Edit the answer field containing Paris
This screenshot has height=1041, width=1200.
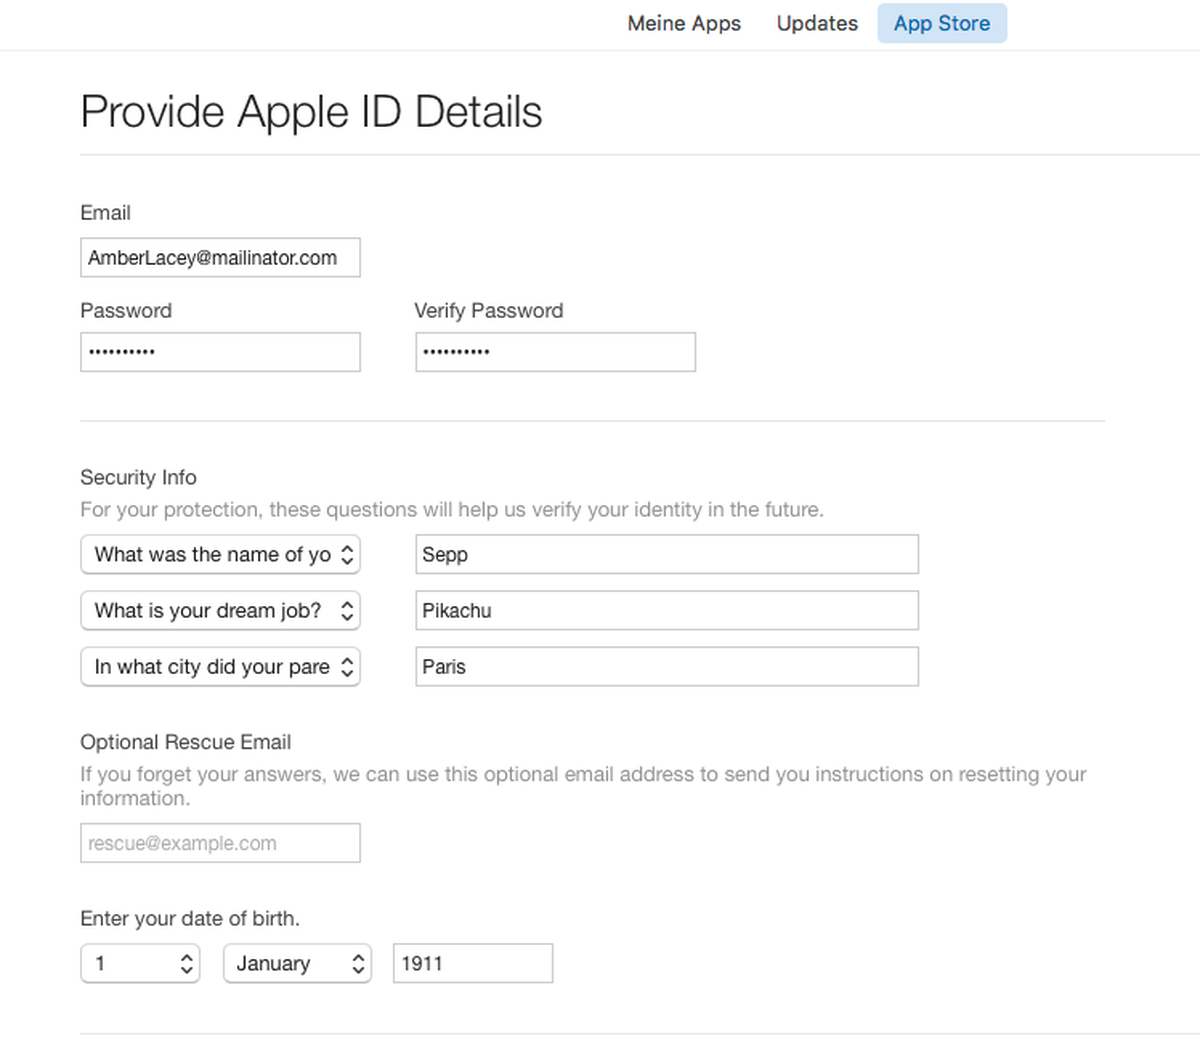point(667,667)
